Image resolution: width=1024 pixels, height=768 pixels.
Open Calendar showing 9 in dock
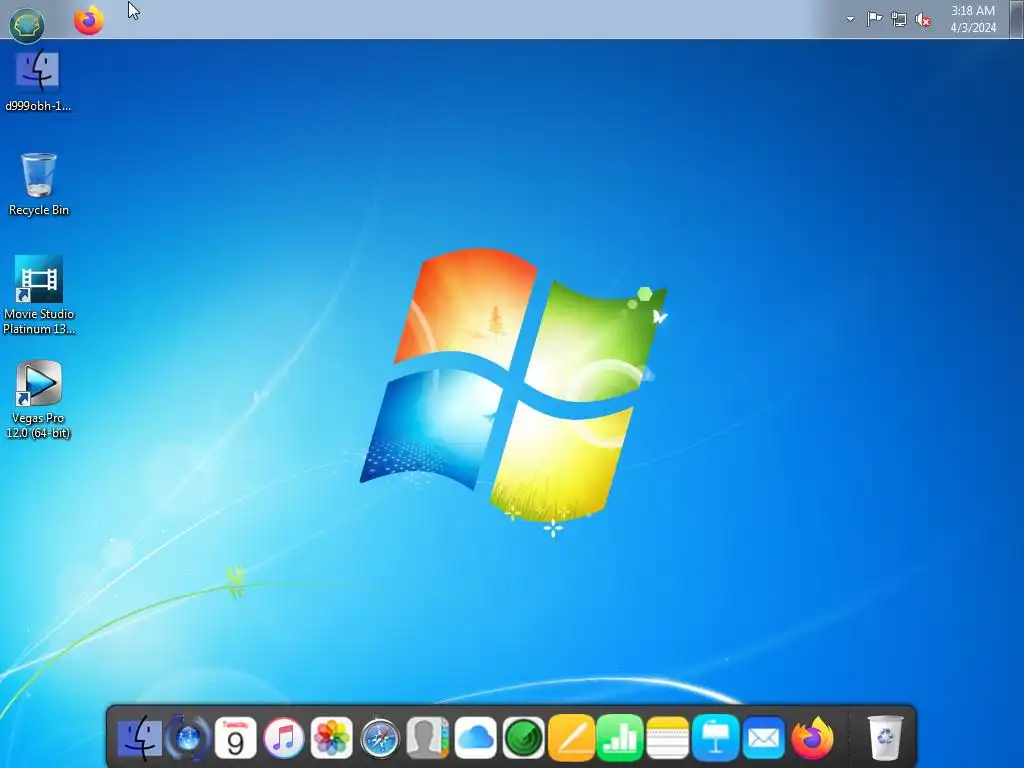[x=235, y=738]
